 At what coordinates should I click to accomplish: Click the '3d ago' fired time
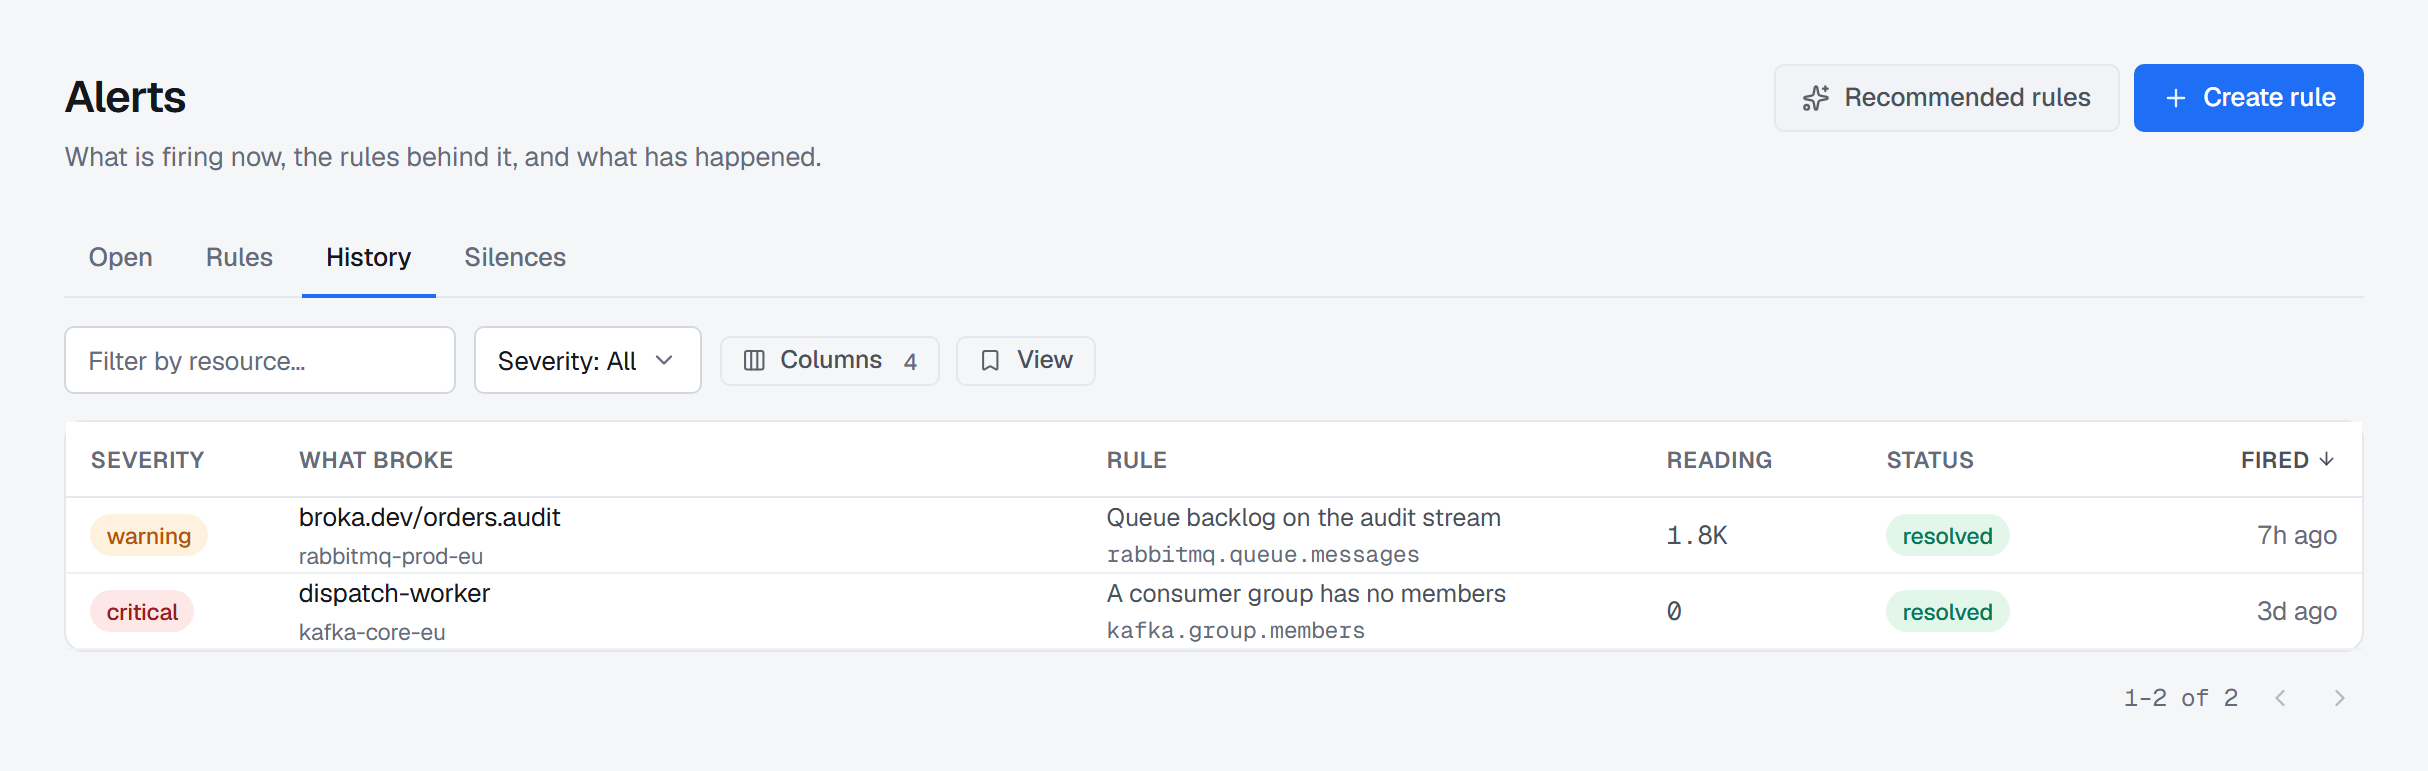click(x=2297, y=611)
